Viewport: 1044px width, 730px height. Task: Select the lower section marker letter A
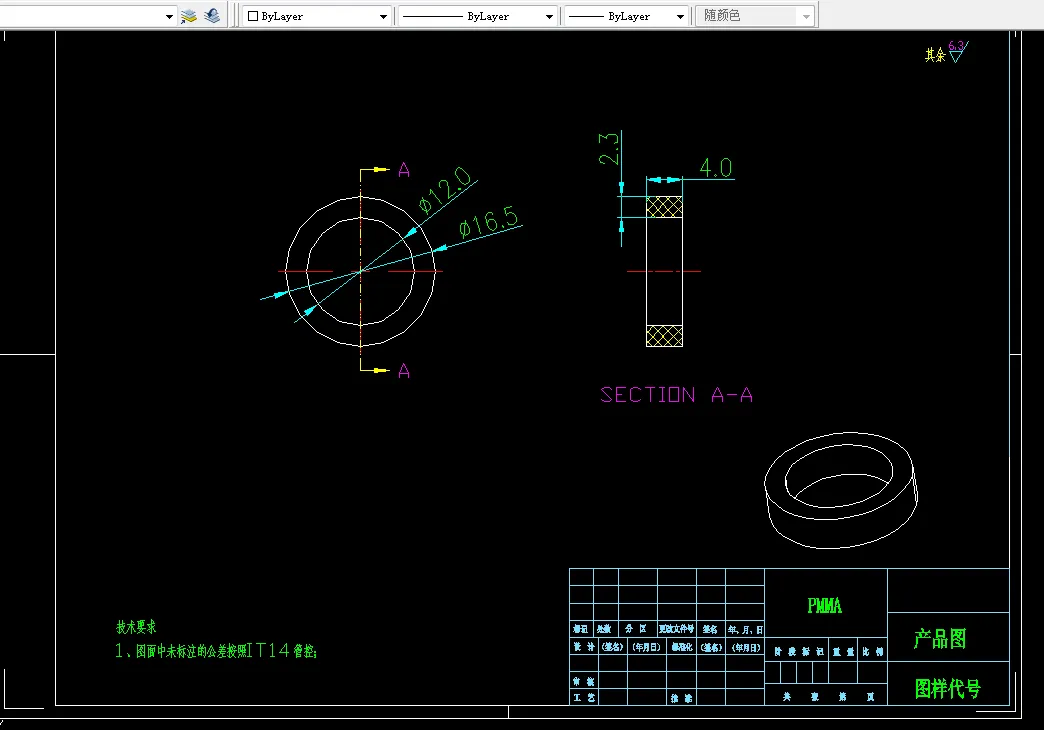pyautogui.click(x=403, y=371)
